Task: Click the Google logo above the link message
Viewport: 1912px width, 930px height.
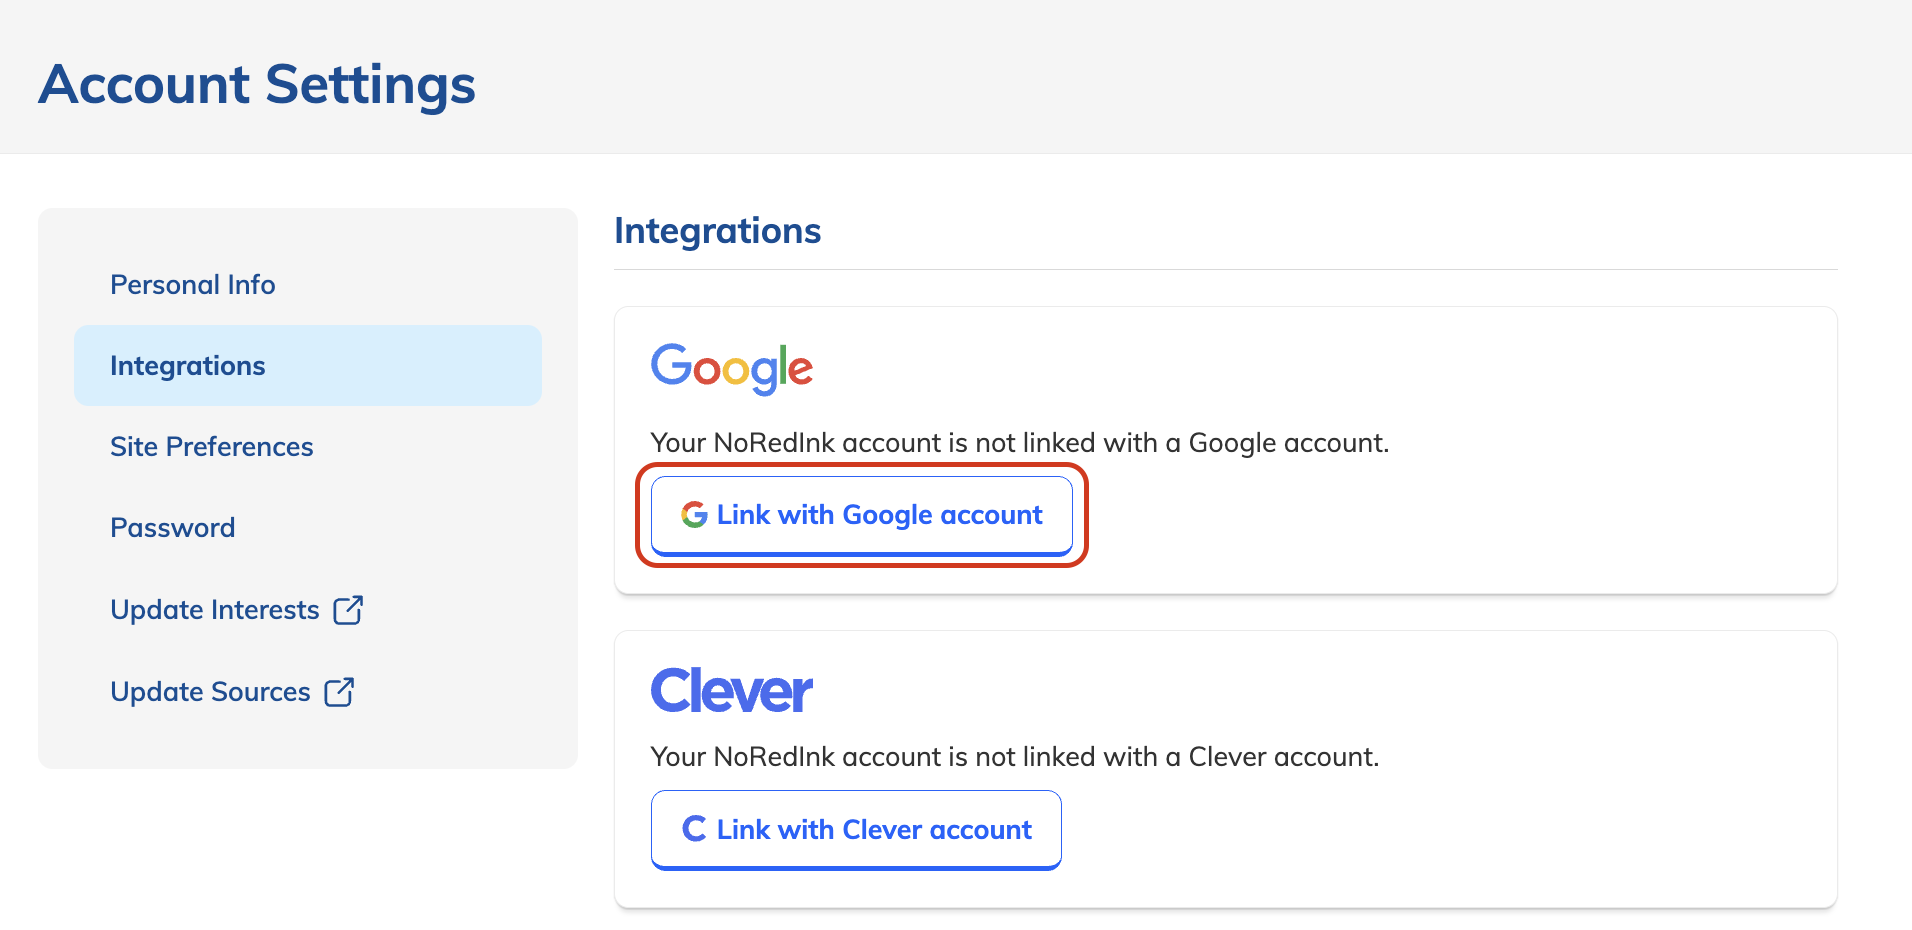Action: [731, 369]
